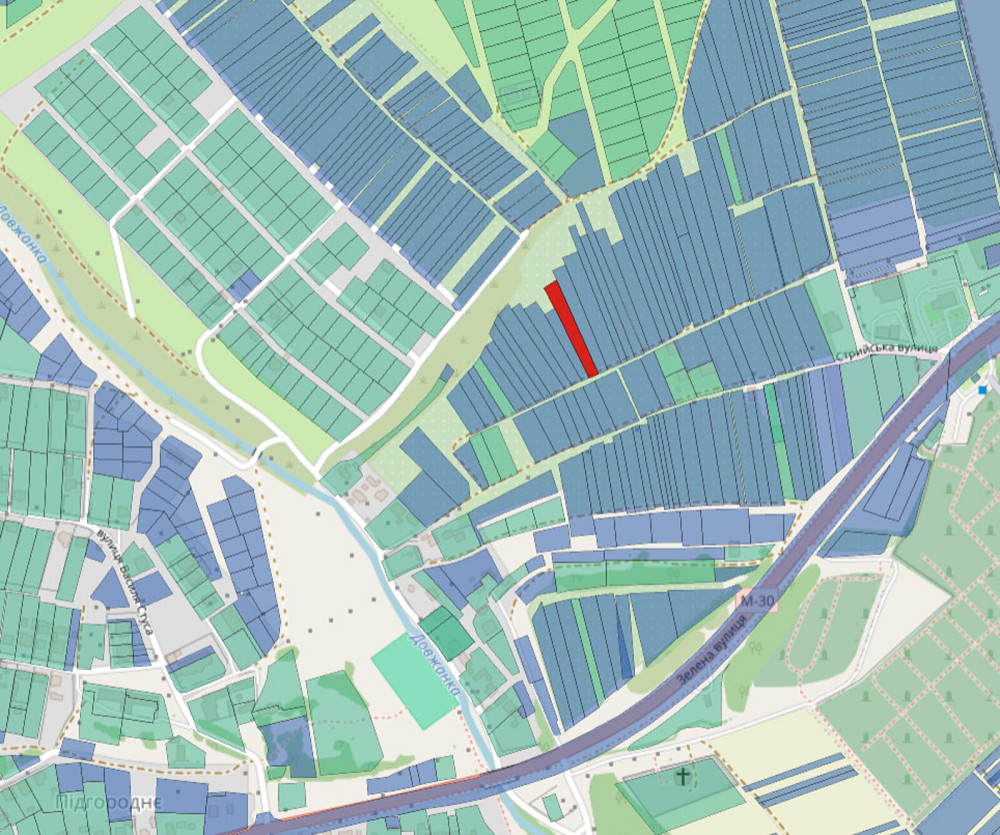Click the M-30 road shield
Screen dimensions: 1000x835
[x=756, y=602]
